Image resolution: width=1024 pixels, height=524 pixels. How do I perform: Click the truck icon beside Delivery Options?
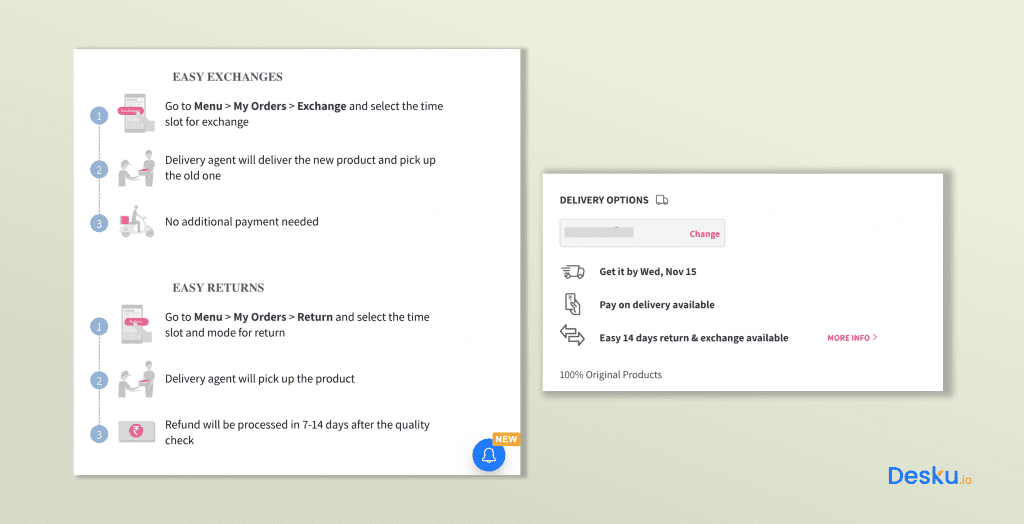coord(662,200)
